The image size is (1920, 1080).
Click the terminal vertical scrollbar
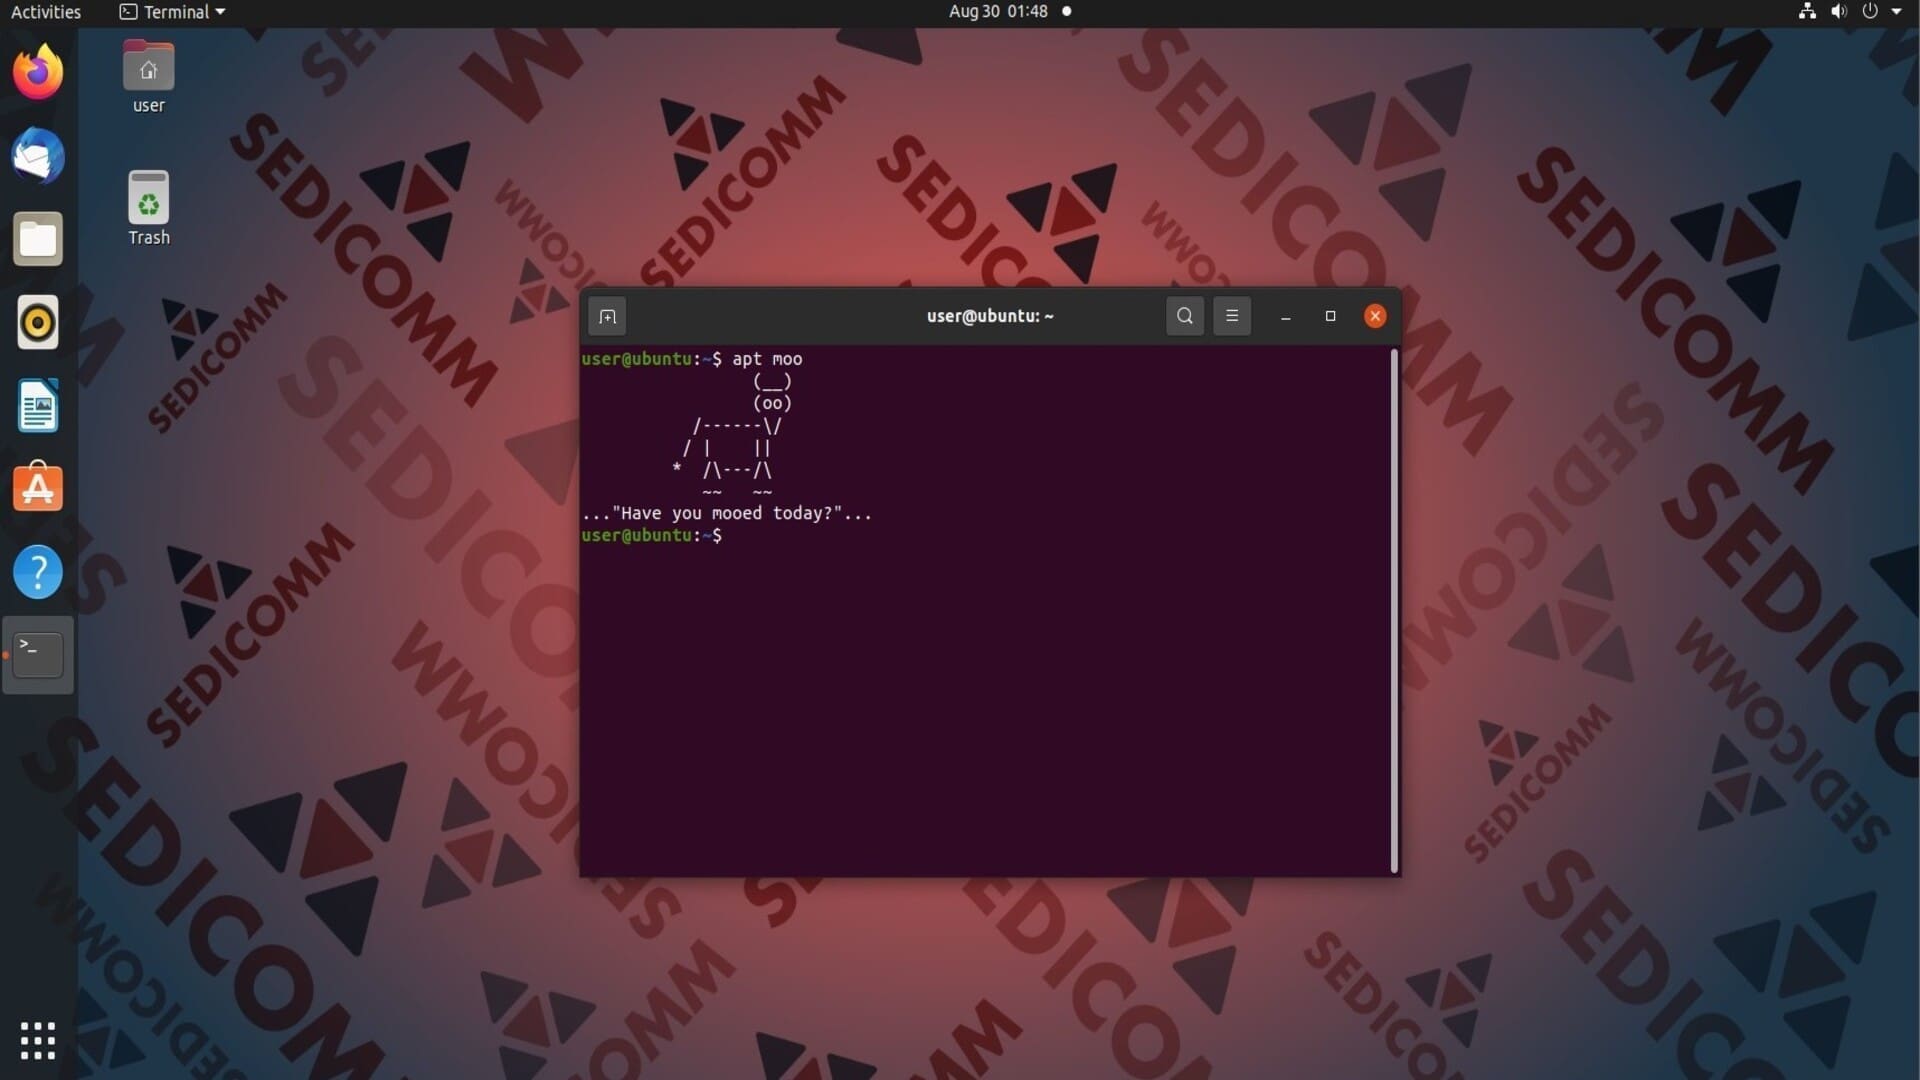point(1394,611)
